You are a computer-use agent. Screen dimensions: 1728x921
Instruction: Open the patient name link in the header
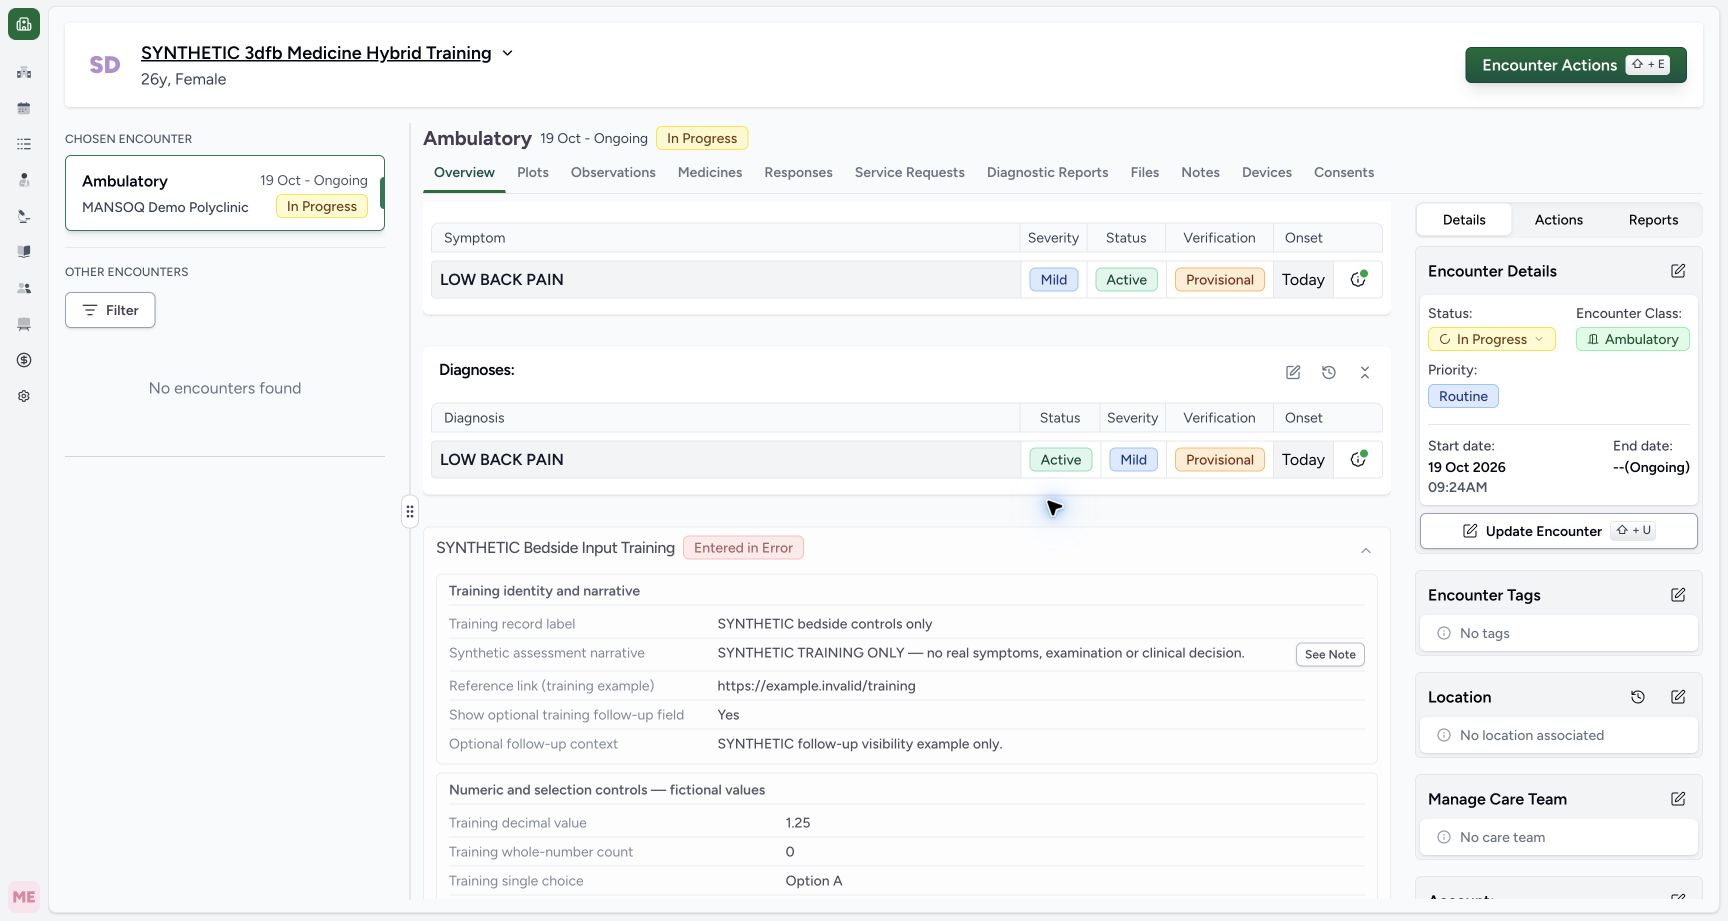point(316,53)
